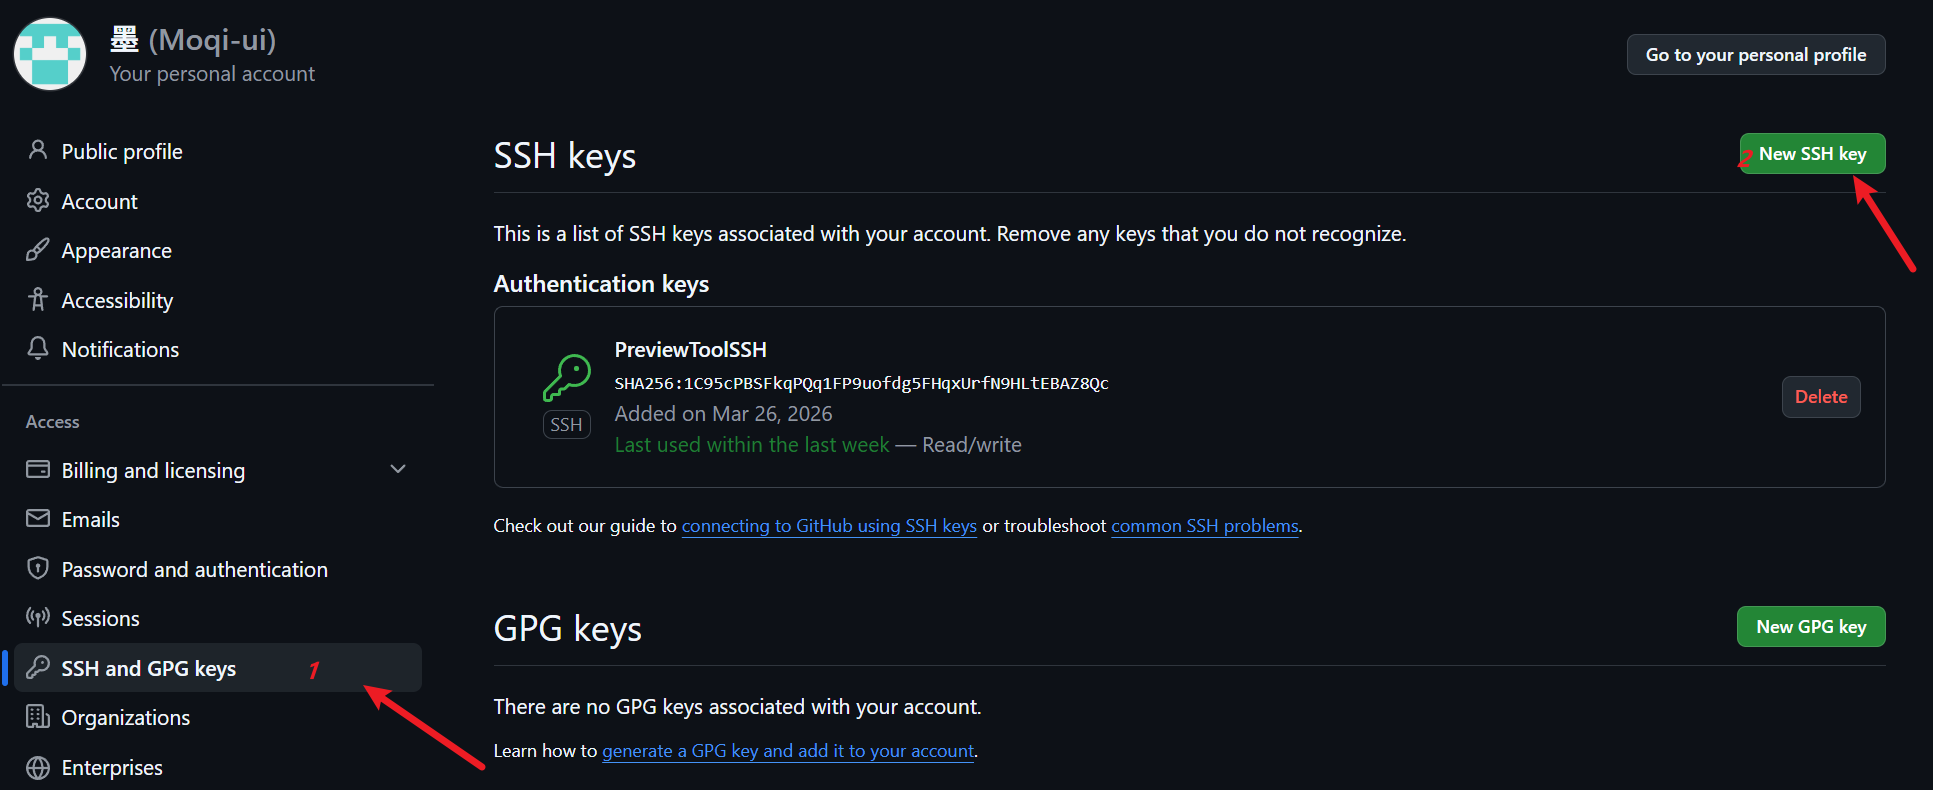Click Your personal account text
This screenshot has height=790, width=1933.
pyautogui.click(x=212, y=74)
